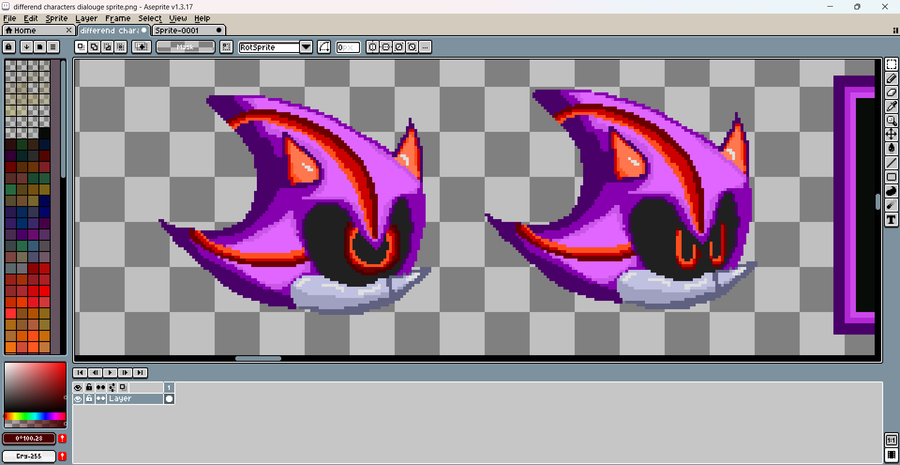The height and width of the screenshot is (465, 900).
Task: Select the Pencil tool
Action: point(891,79)
